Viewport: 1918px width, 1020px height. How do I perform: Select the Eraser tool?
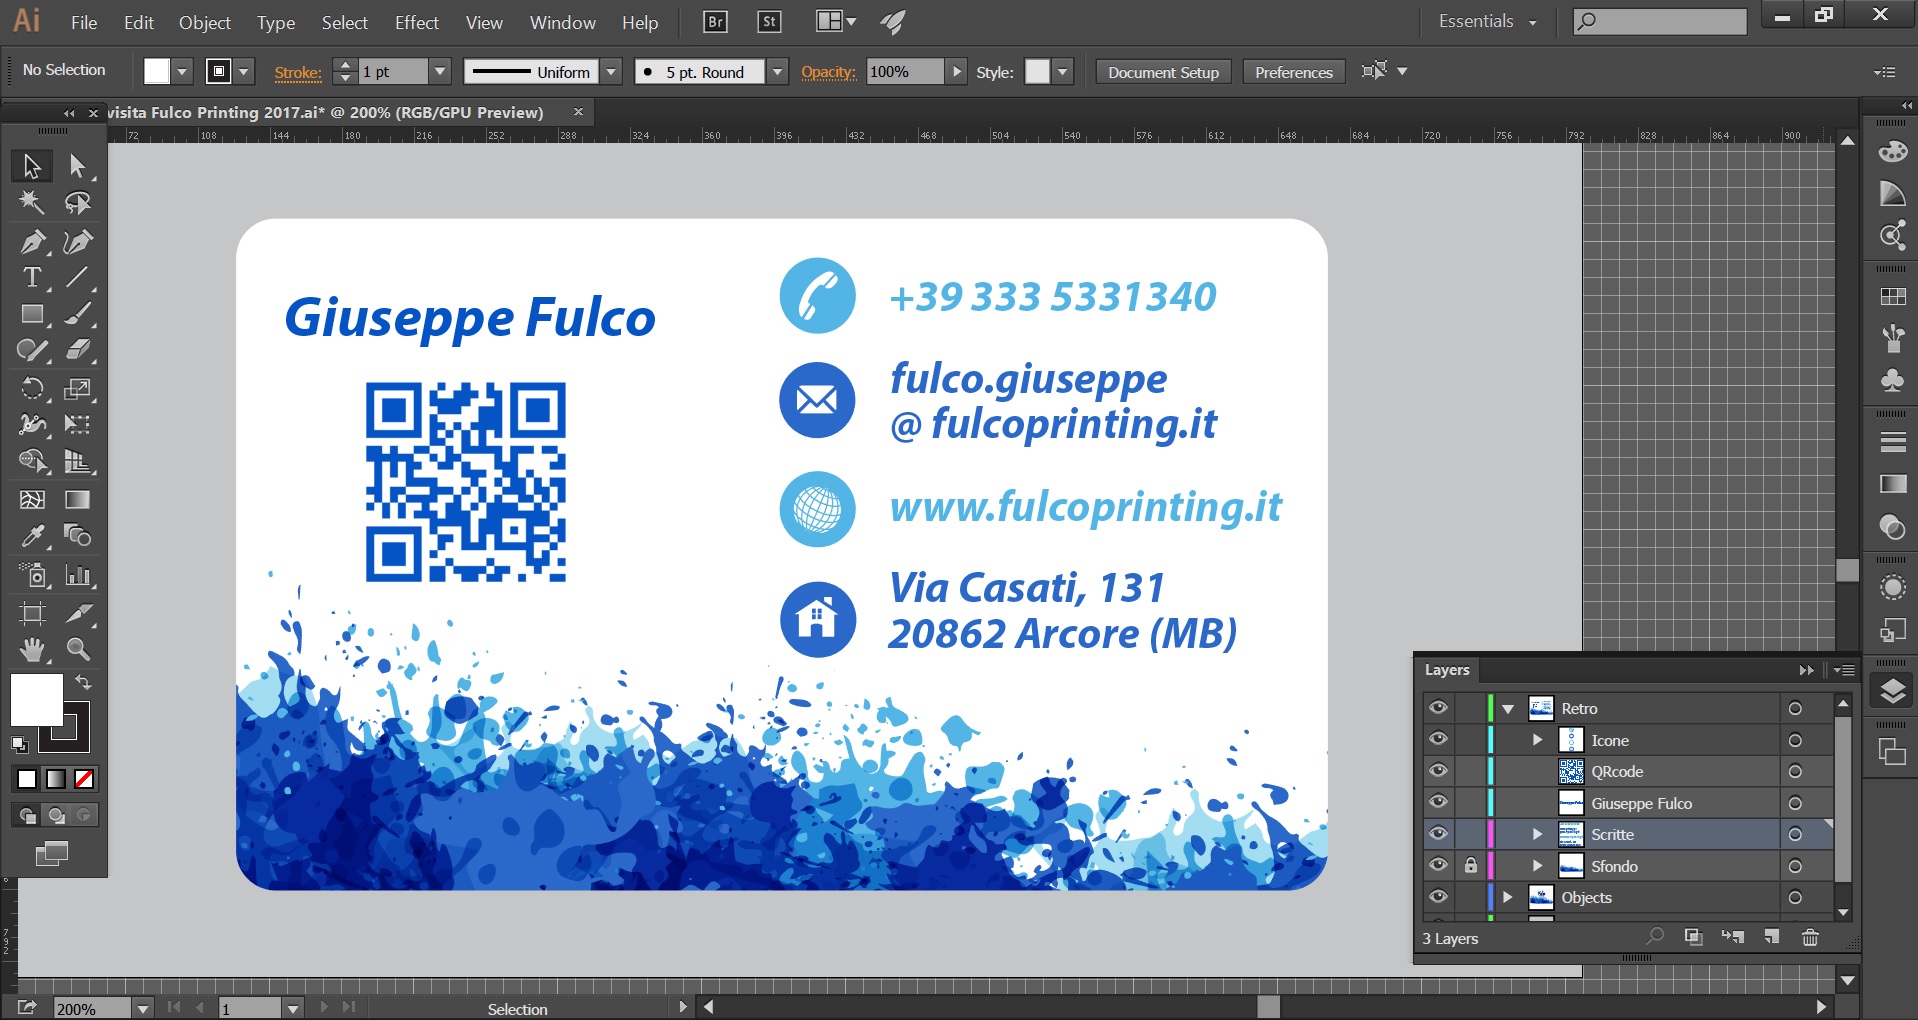(77, 350)
